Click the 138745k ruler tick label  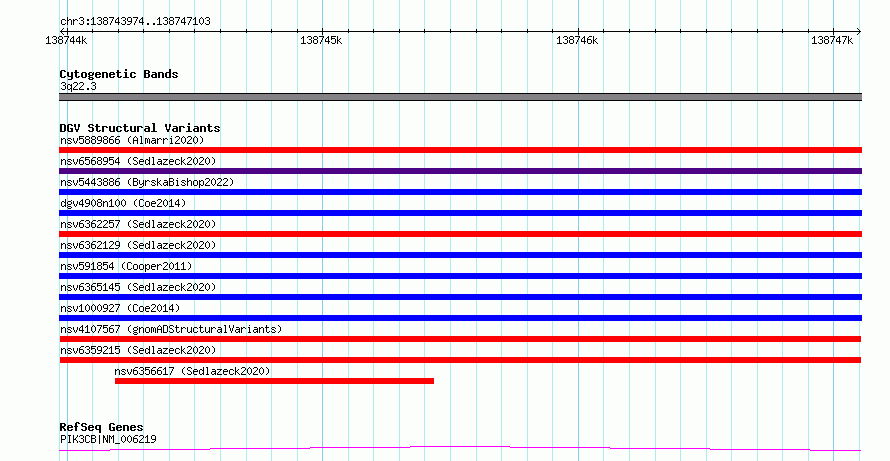(321, 40)
